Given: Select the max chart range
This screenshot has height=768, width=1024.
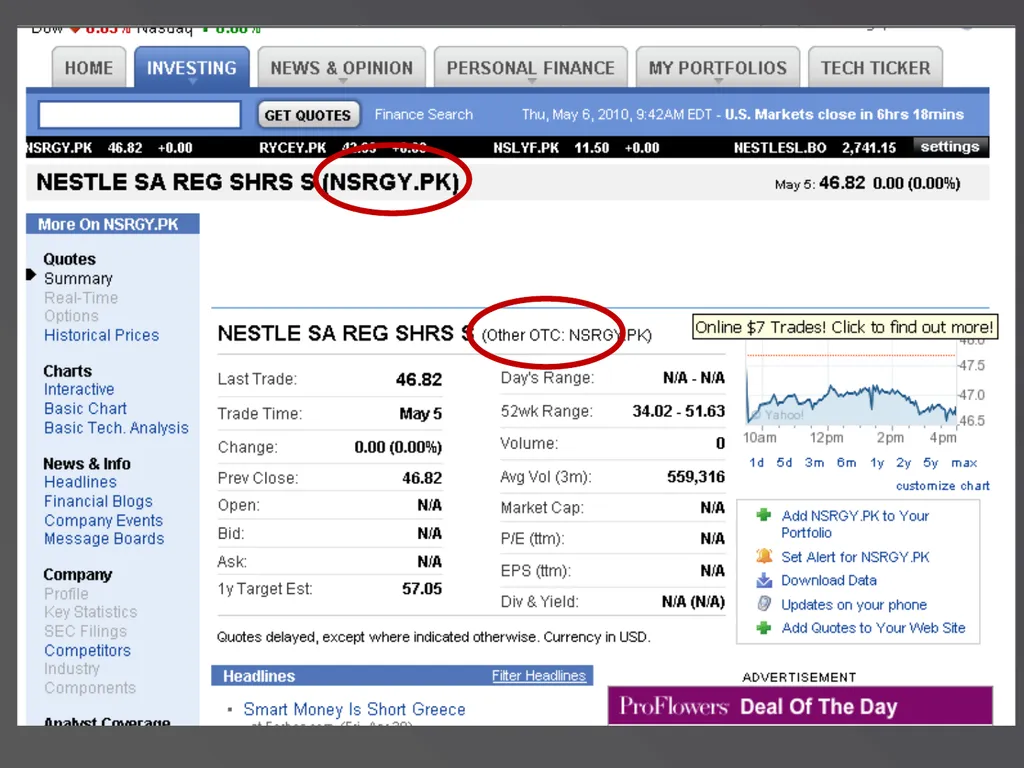Looking at the screenshot, I should (x=964, y=462).
